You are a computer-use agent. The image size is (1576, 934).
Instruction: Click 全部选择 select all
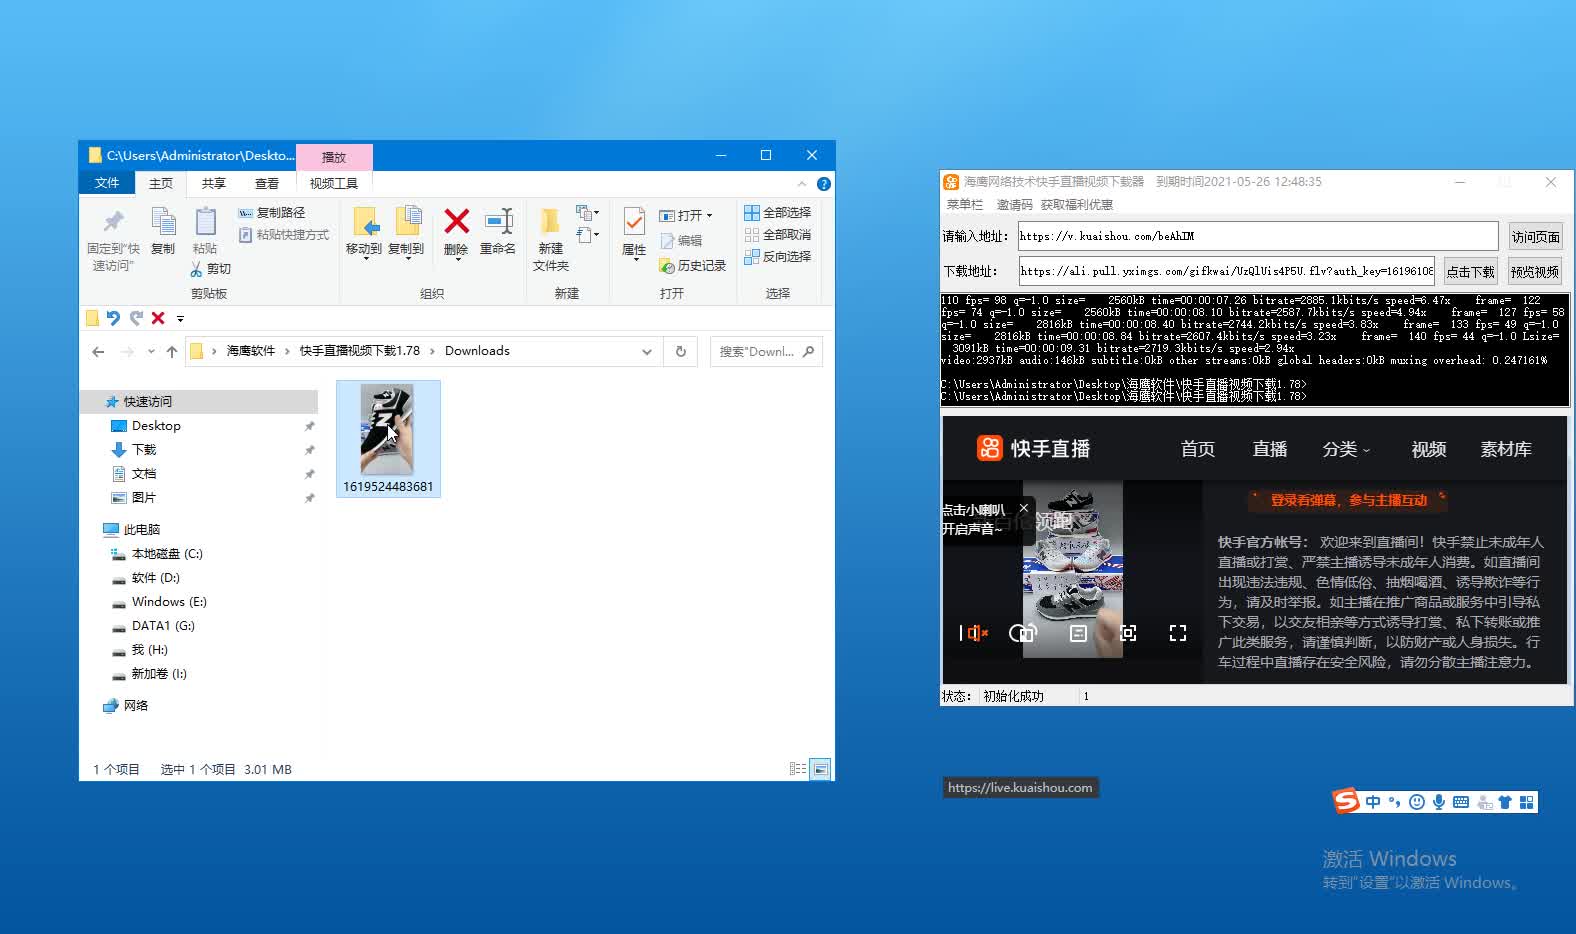pos(777,213)
